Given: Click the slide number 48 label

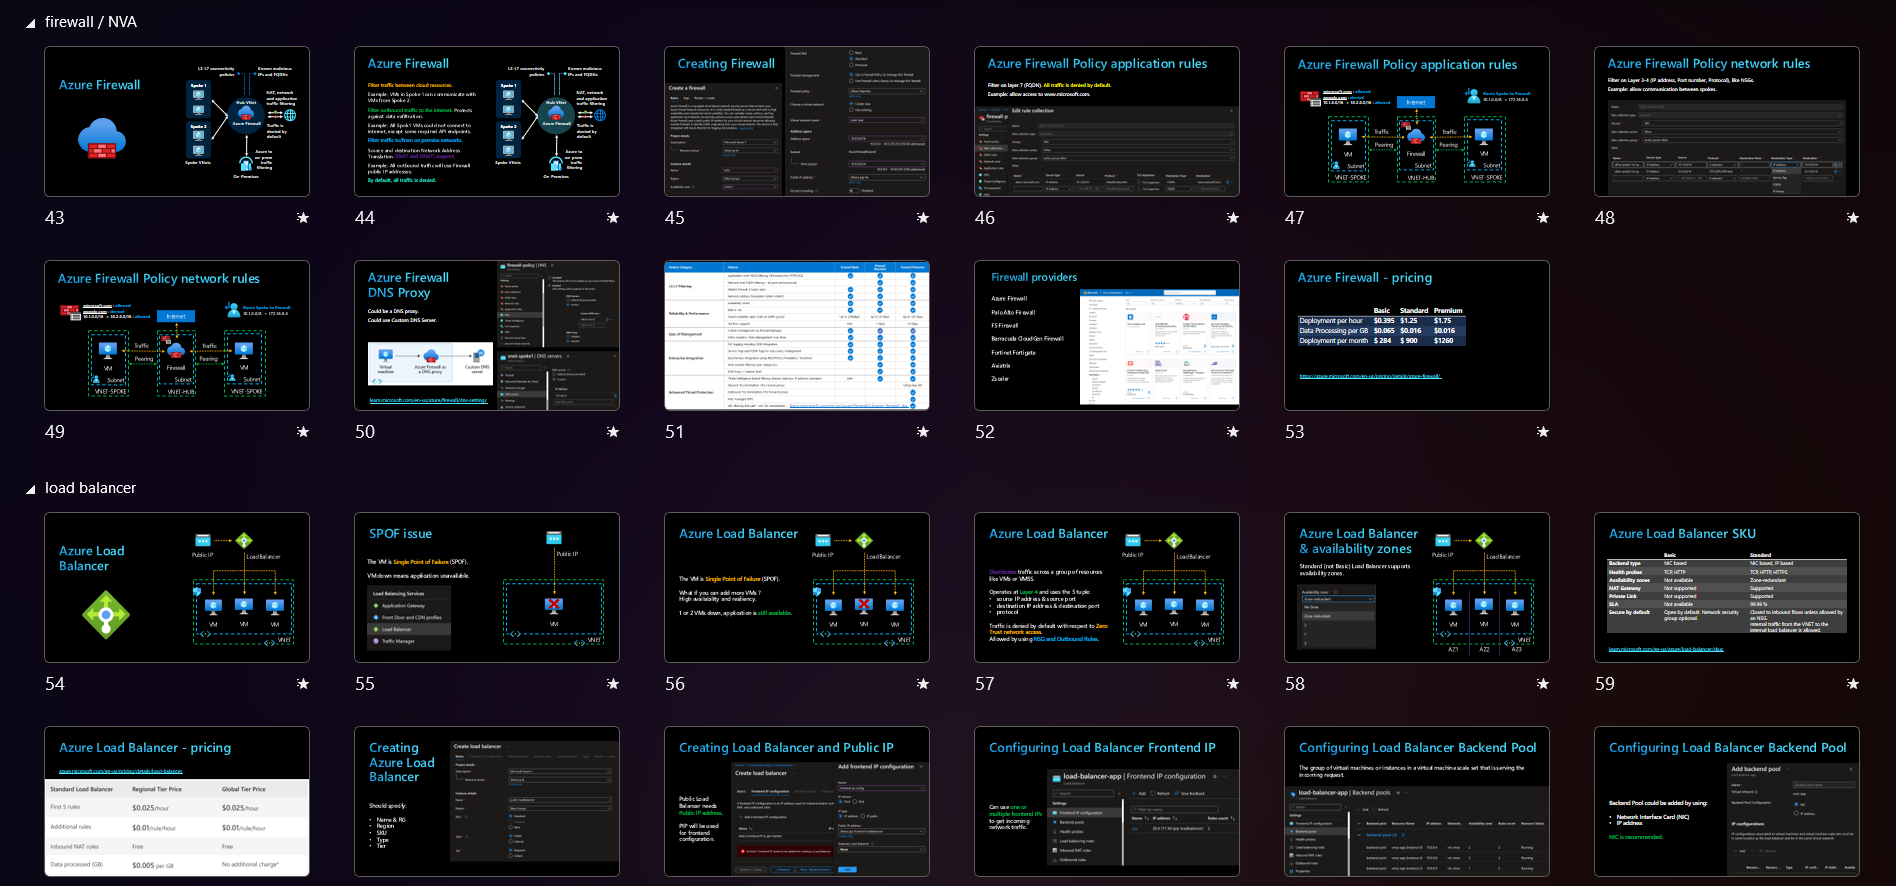Looking at the screenshot, I should [1605, 218].
